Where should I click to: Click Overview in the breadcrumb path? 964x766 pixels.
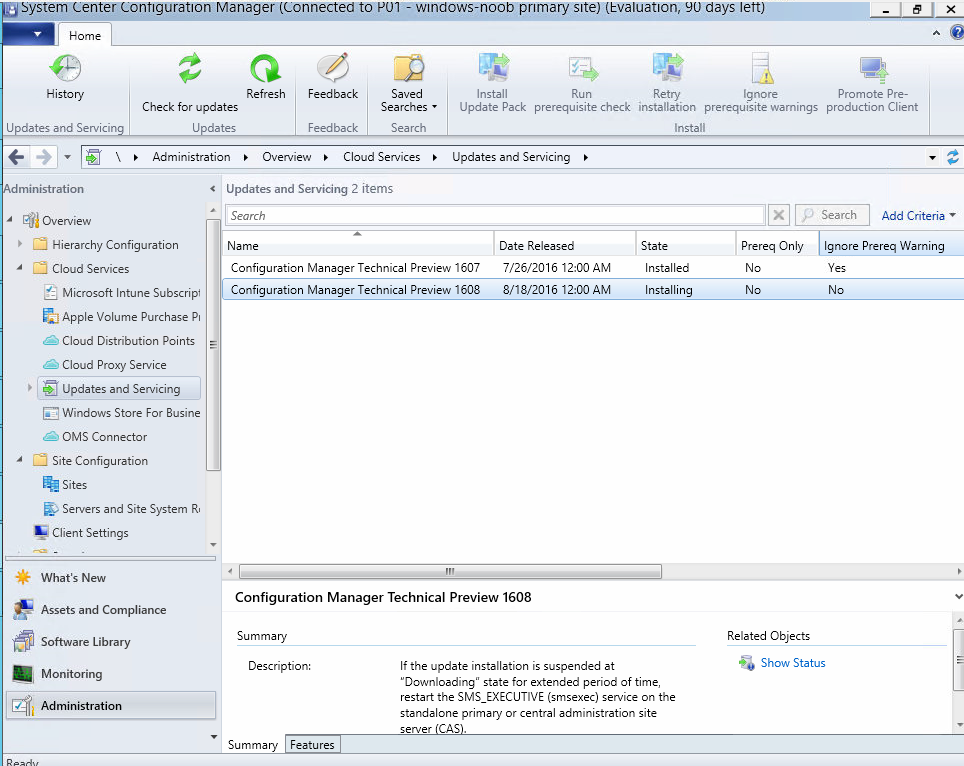(286, 157)
